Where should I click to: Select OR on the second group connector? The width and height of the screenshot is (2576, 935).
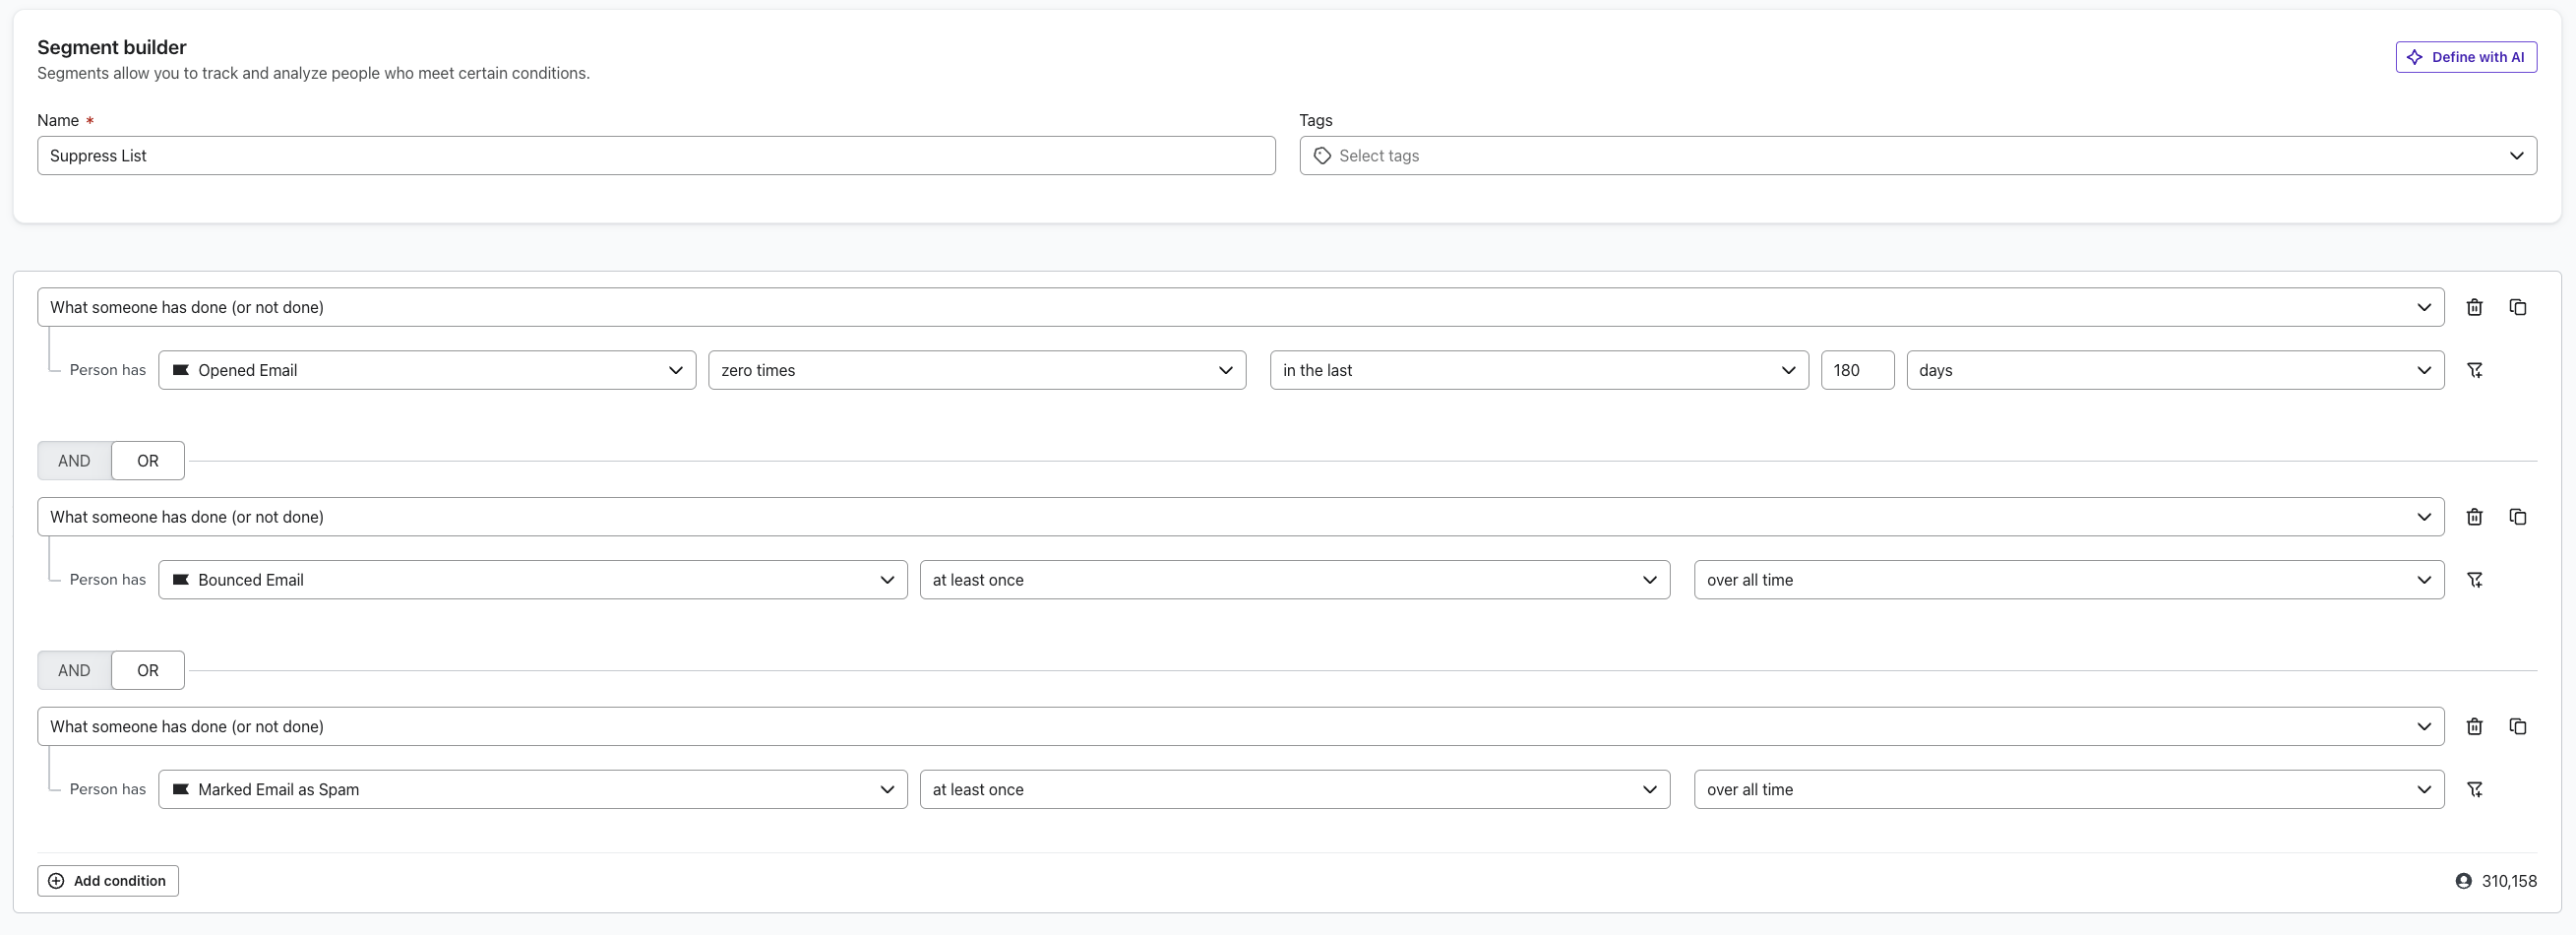[147, 670]
